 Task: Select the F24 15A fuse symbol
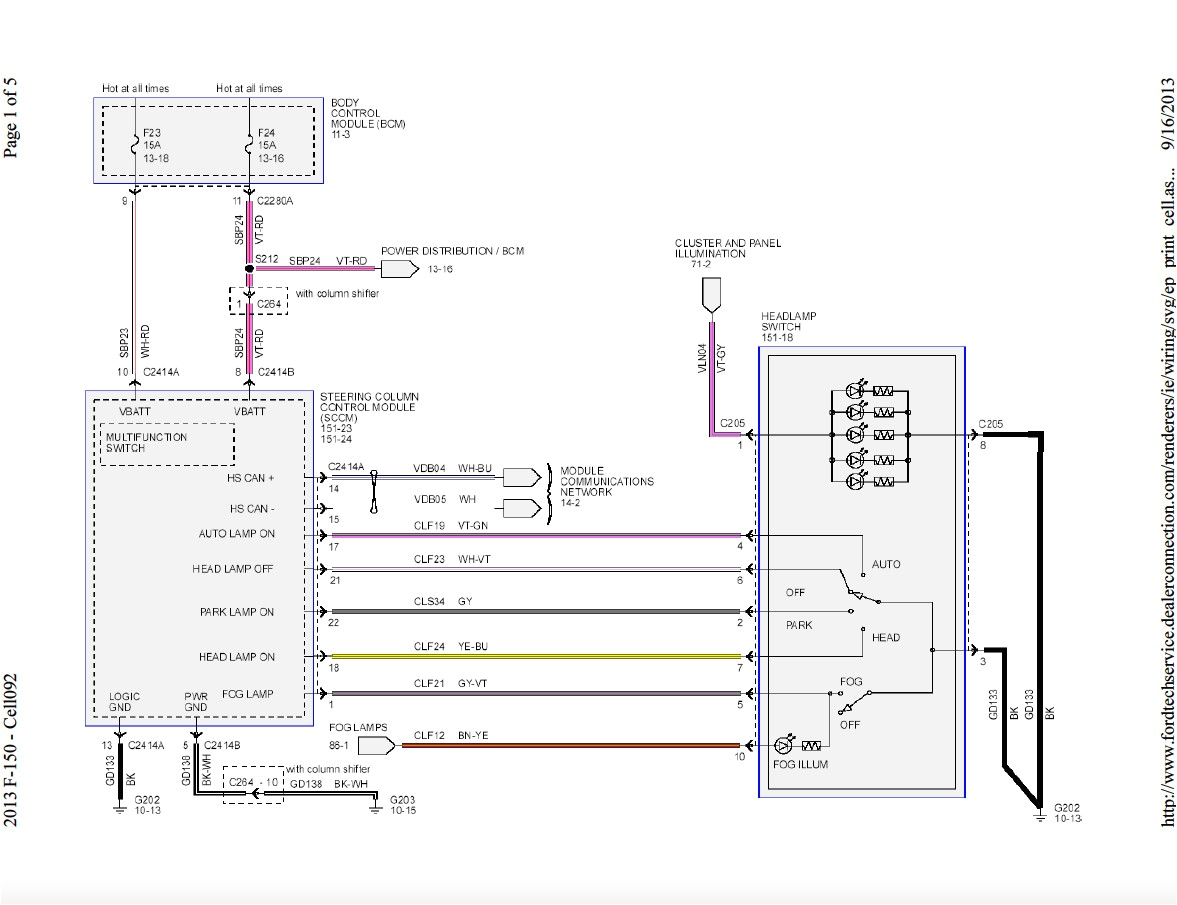pos(249,143)
